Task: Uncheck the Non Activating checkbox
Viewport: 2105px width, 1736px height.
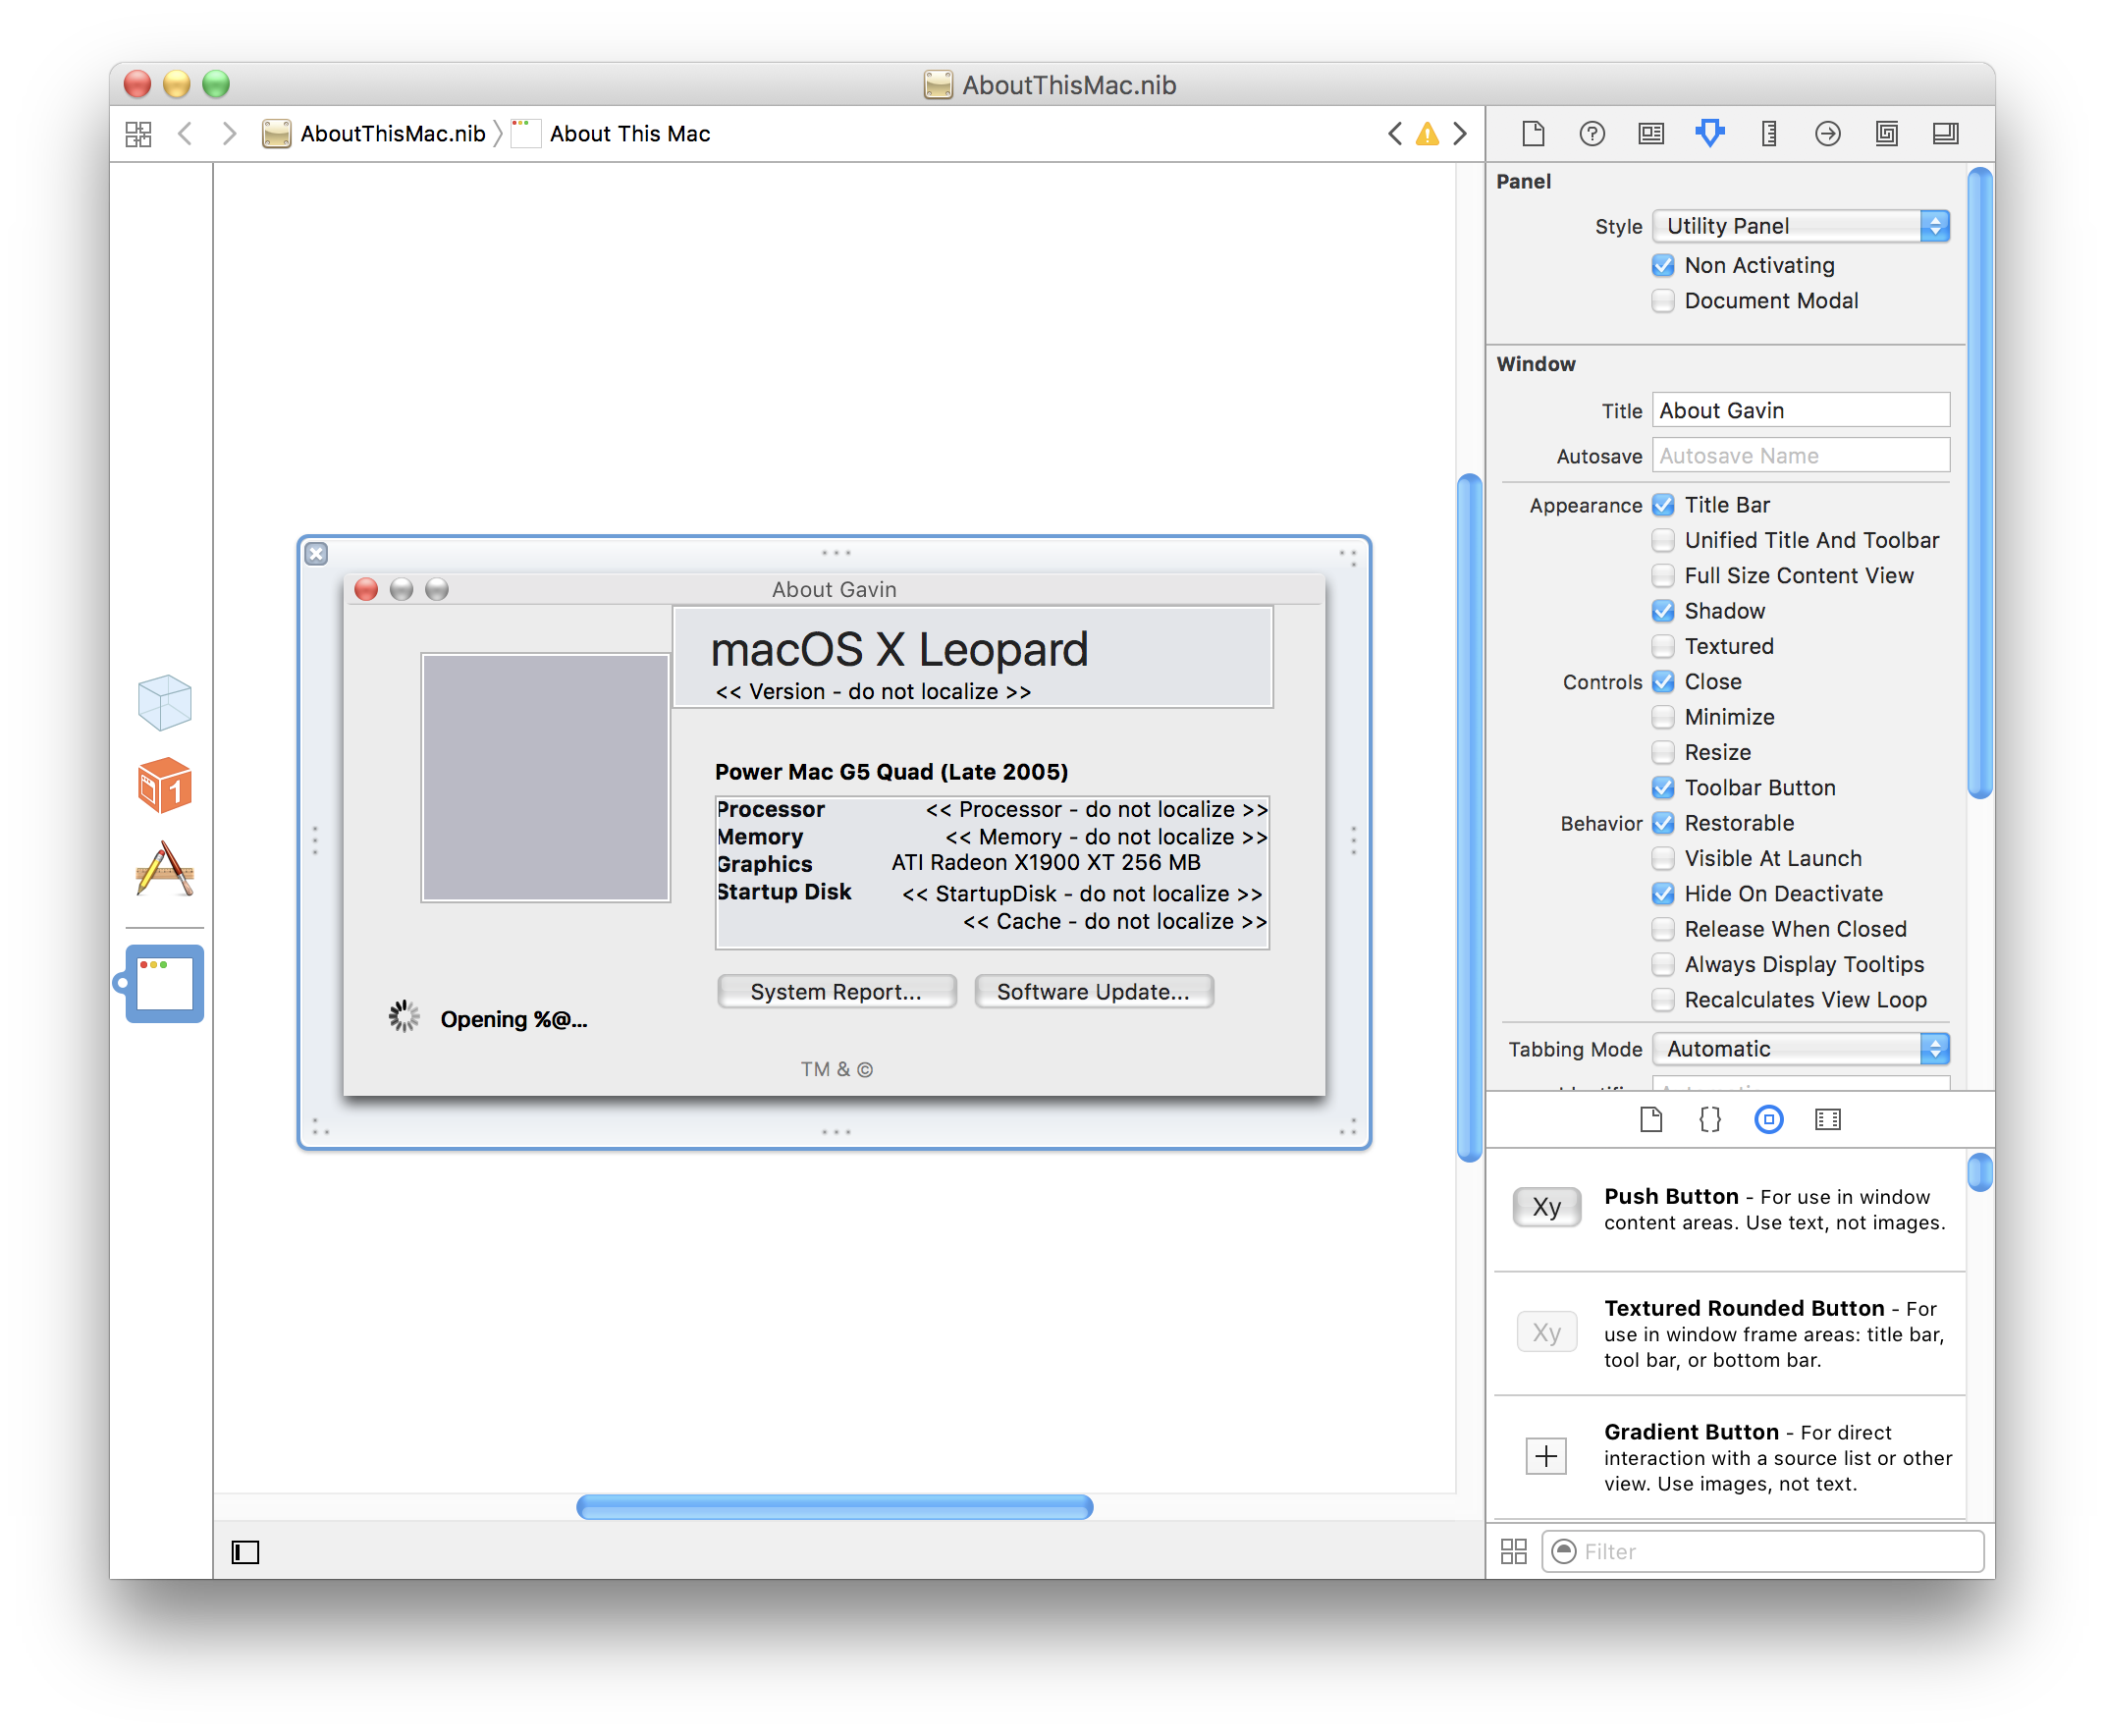Action: coord(1662,265)
